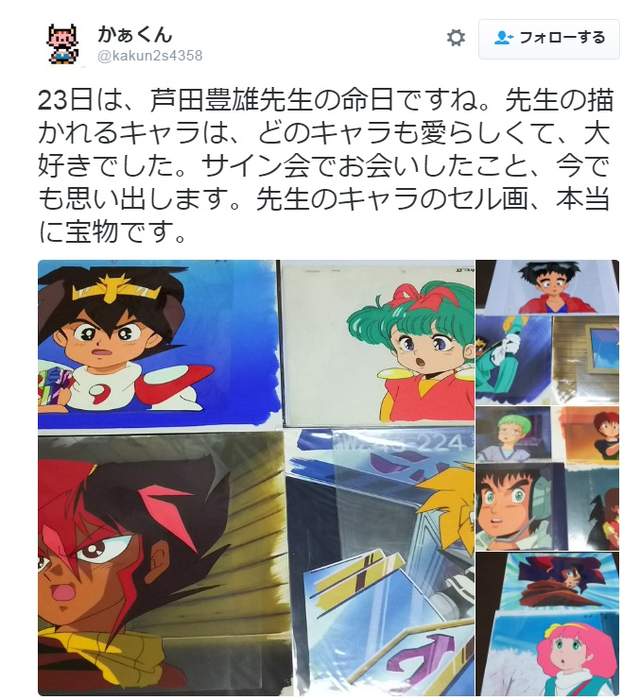This screenshot has height=700, width=640.
Task: Open the かぁくん display name link
Action: pos(135,35)
